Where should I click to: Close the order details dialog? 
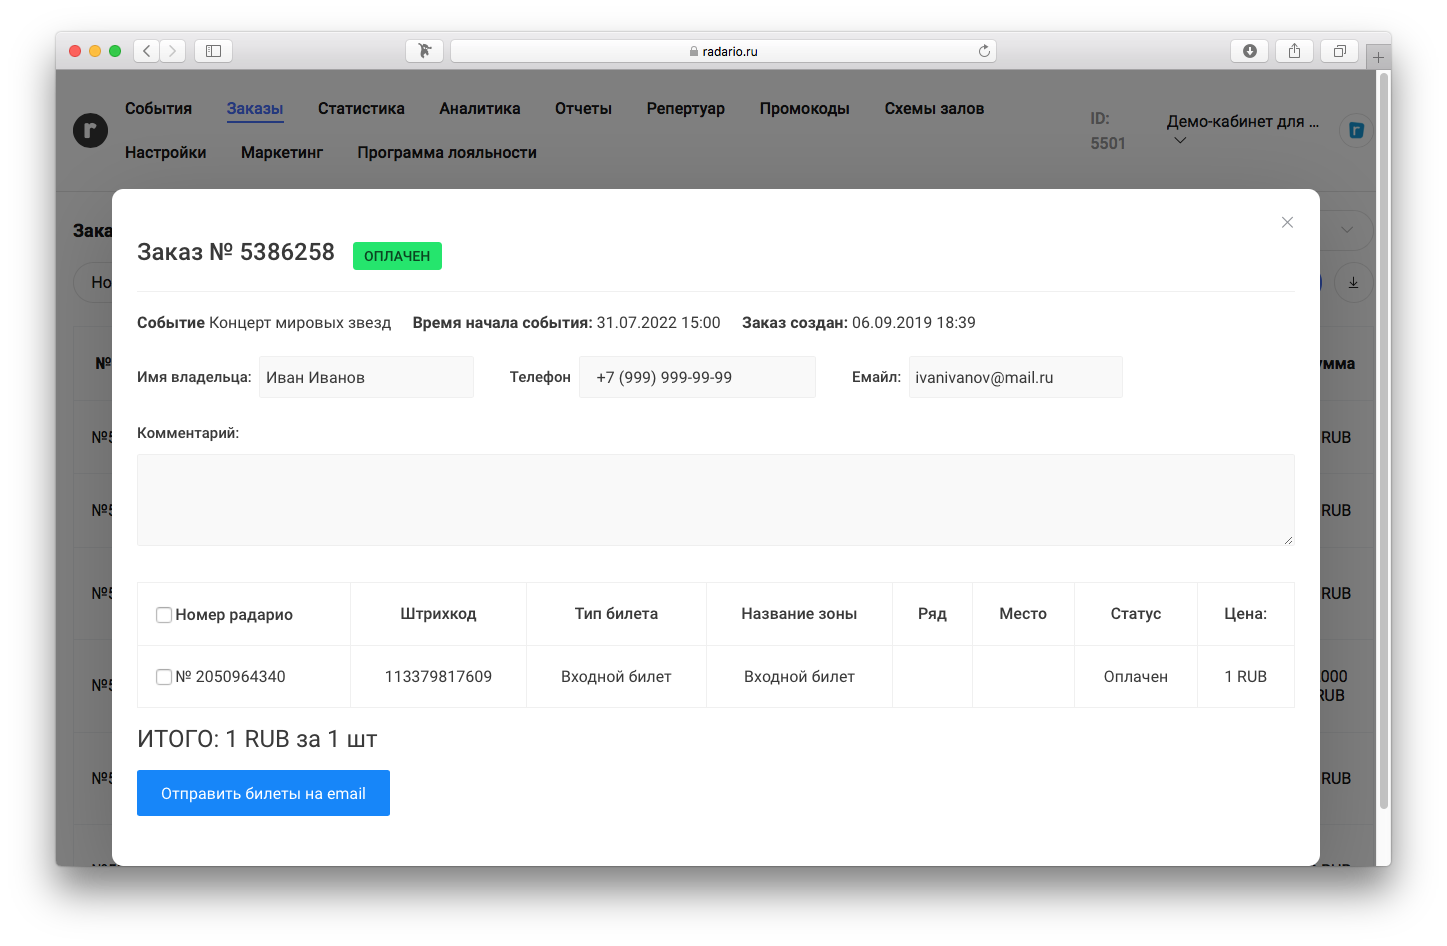click(1287, 222)
